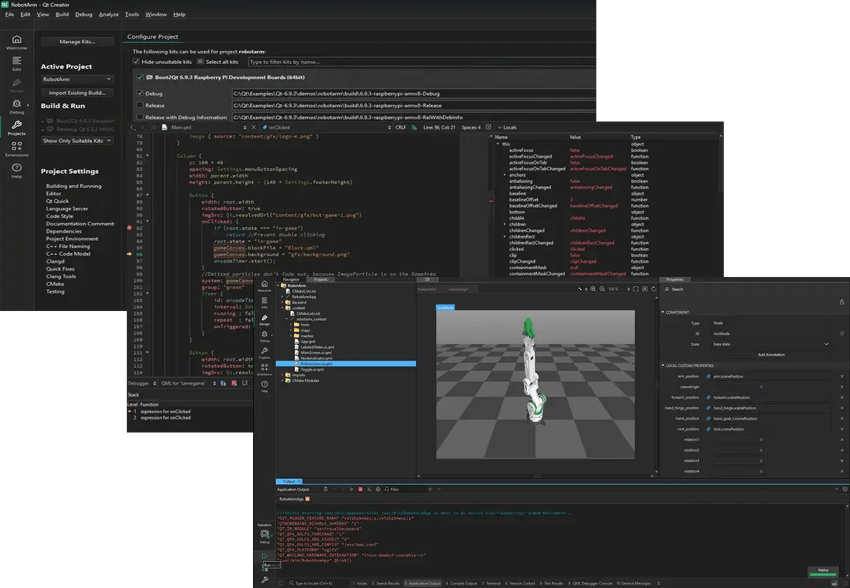Open the Show Only Suitable Kits dropdown
This screenshot has width=850, height=588.
pos(75,140)
